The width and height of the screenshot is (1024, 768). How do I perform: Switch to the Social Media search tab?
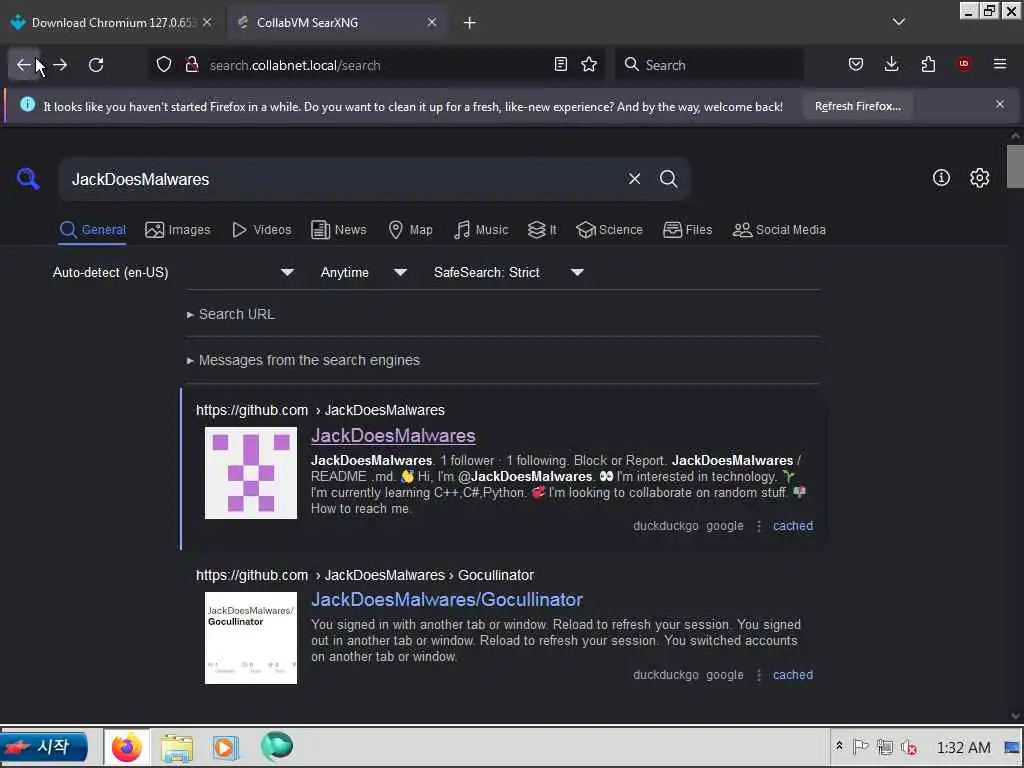778,230
